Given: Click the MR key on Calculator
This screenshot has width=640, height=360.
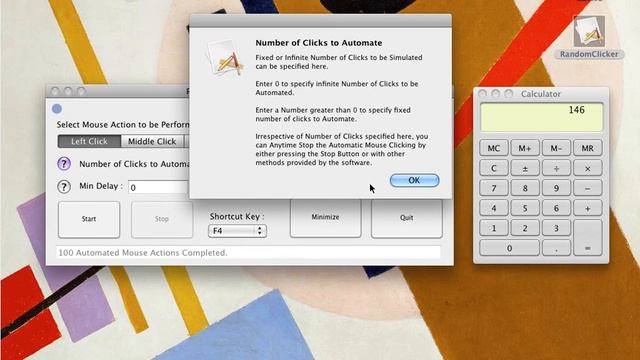Looking at the screenshot, I should click(587, 148).
